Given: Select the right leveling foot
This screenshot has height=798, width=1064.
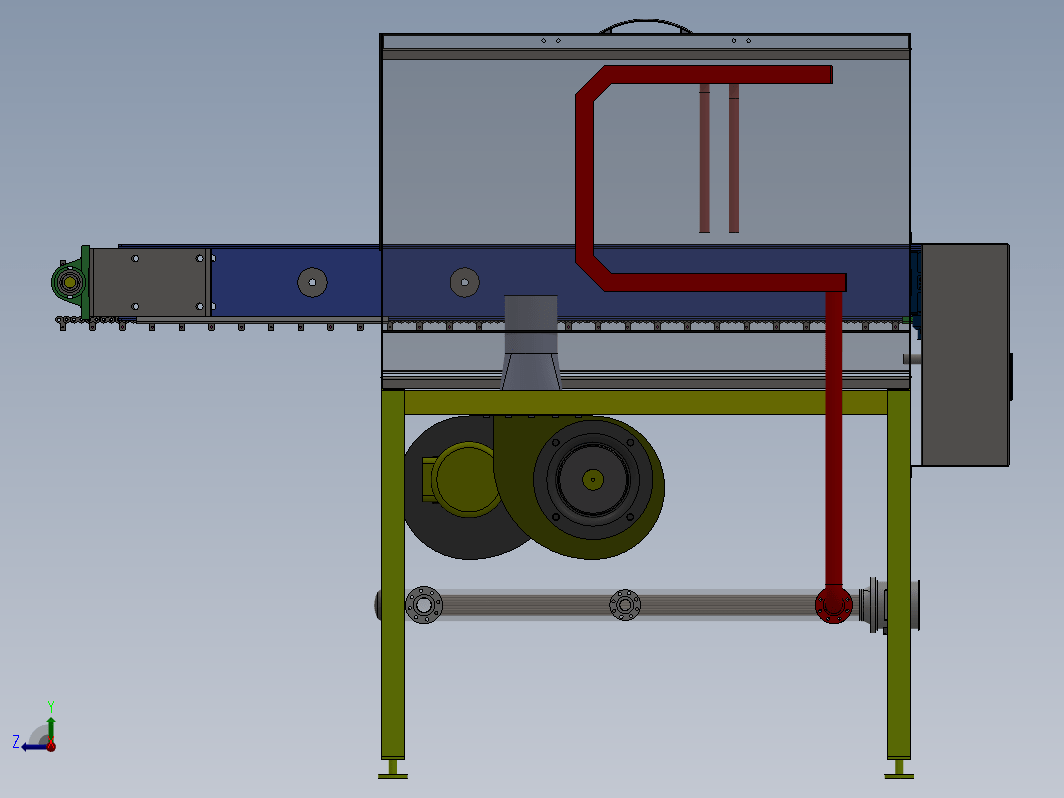Looking at the screenshot, I should tap(899, 770).
